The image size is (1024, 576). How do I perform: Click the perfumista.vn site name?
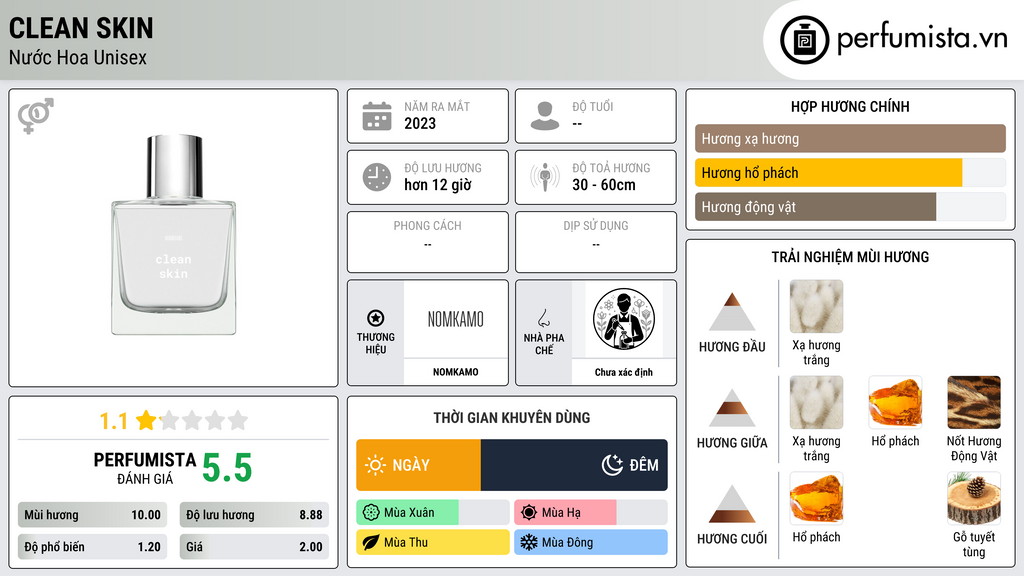922,38
